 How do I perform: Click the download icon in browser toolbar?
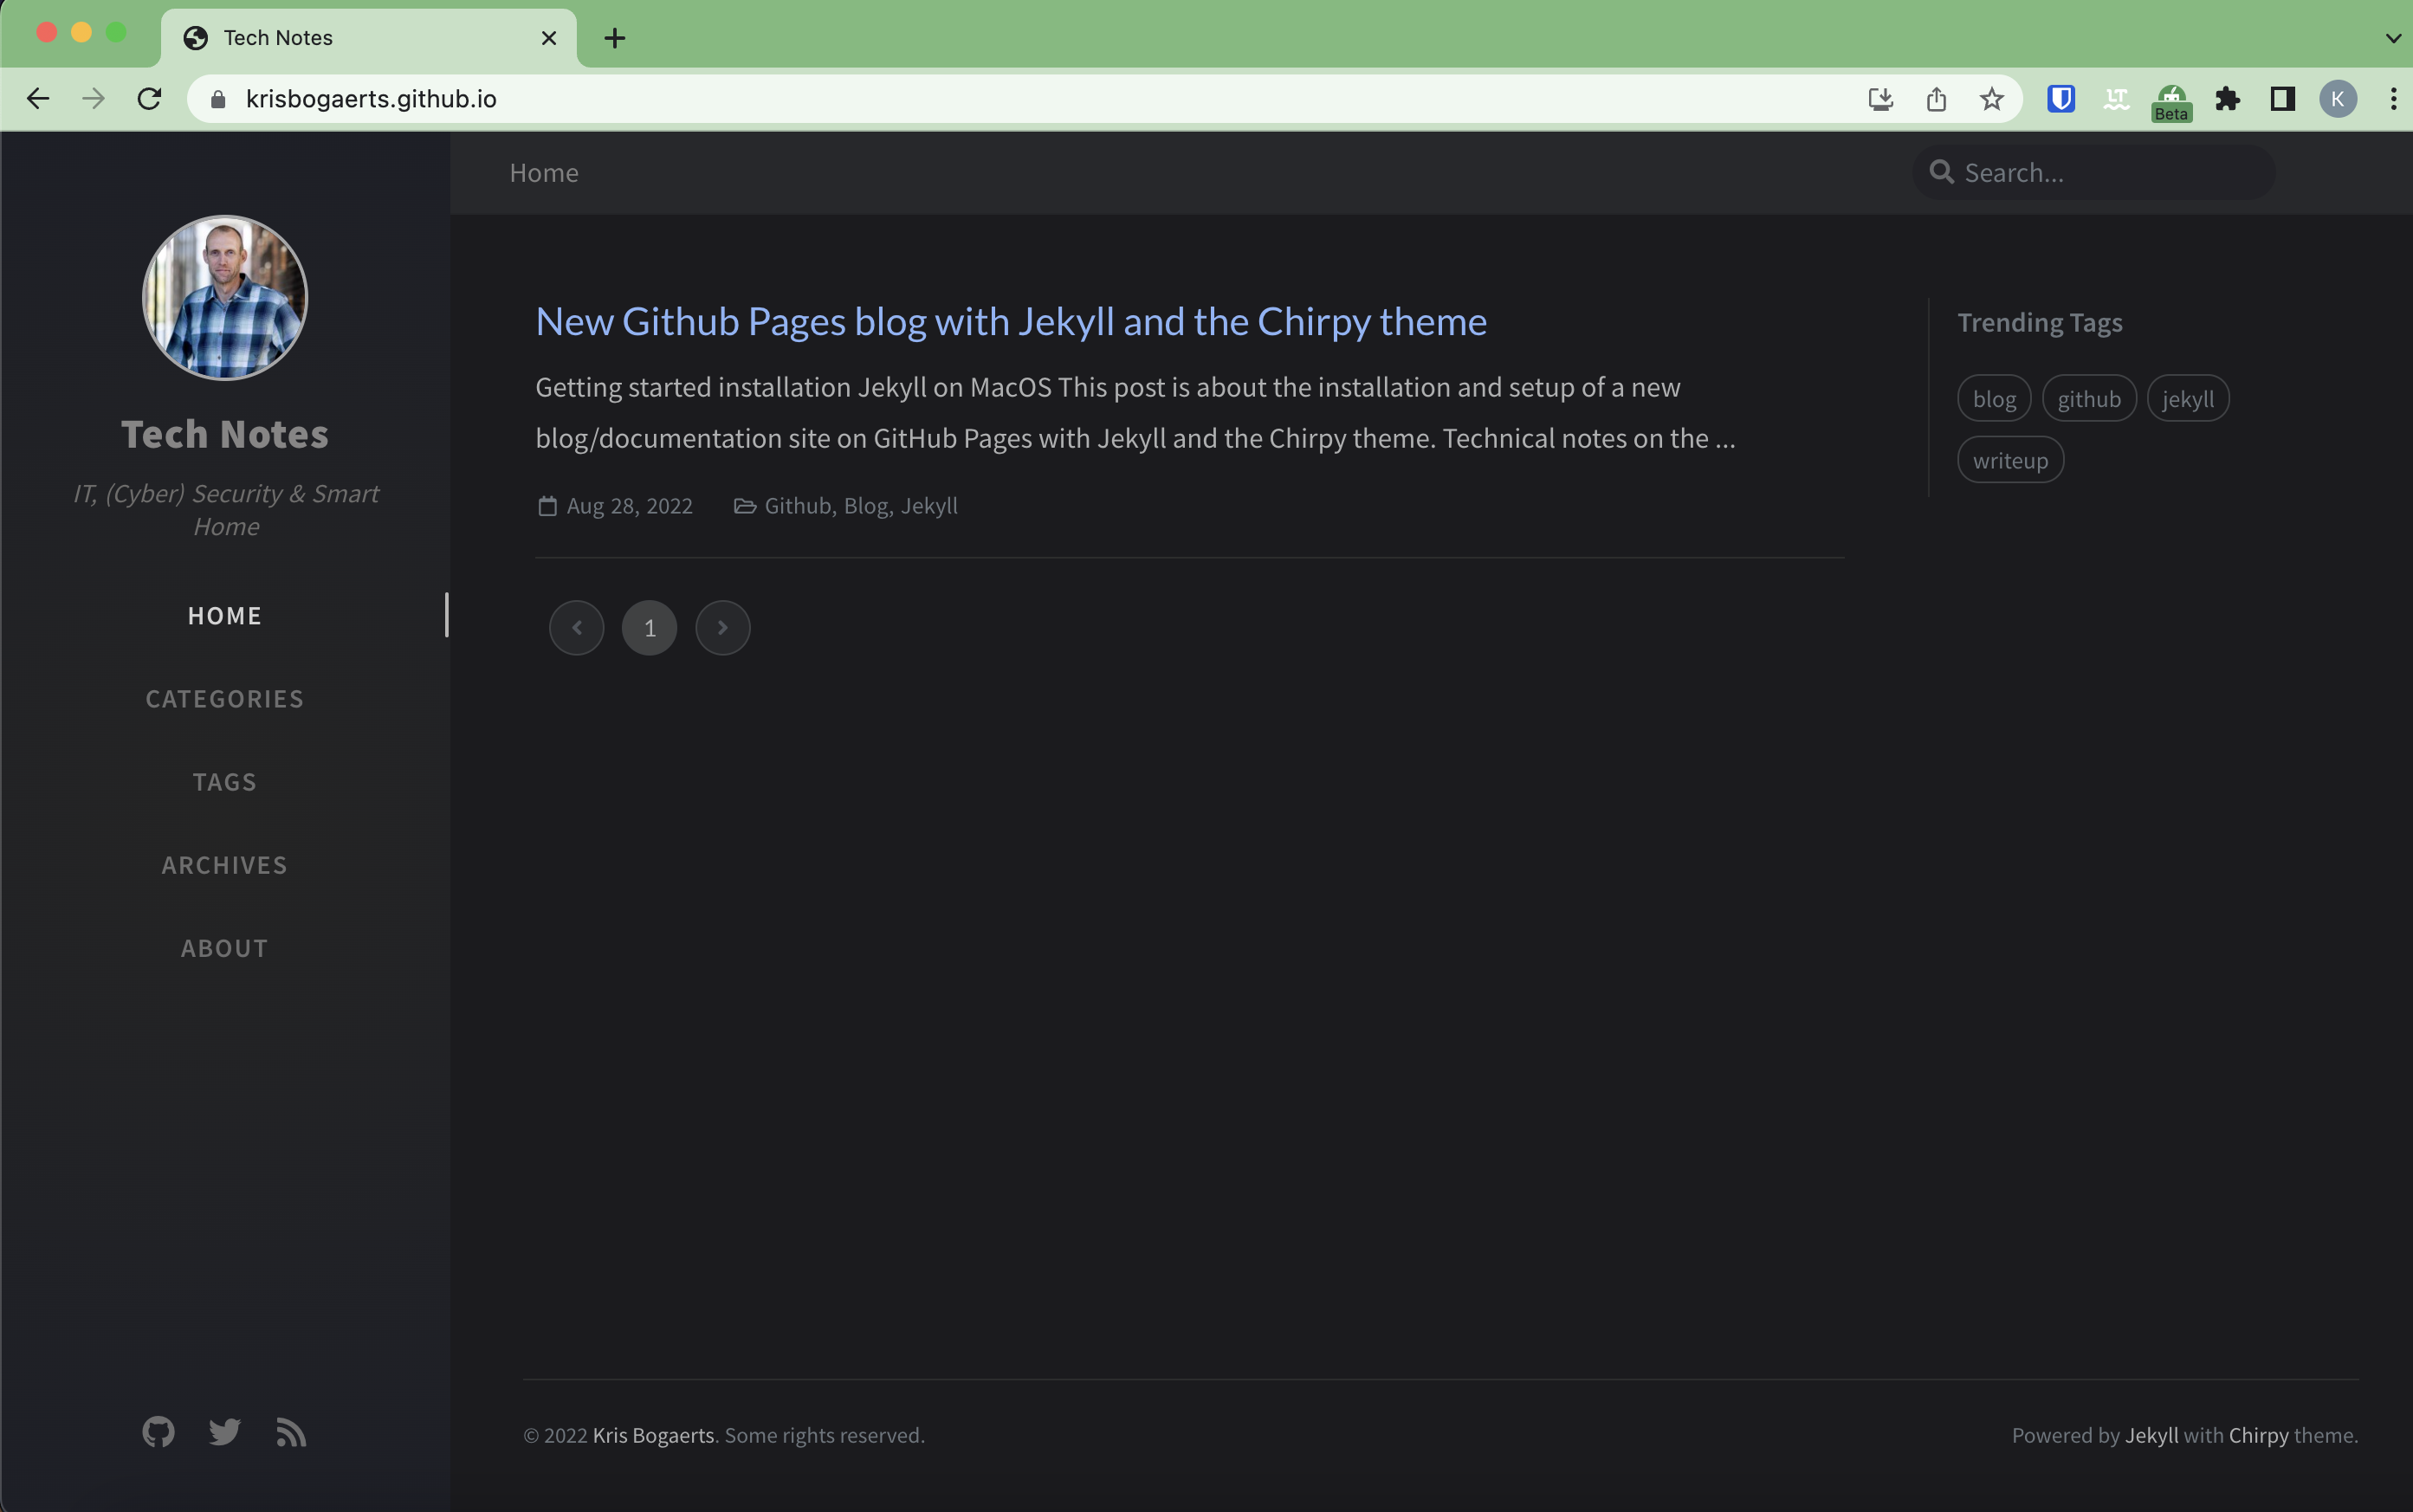(x=1879, y=98)
